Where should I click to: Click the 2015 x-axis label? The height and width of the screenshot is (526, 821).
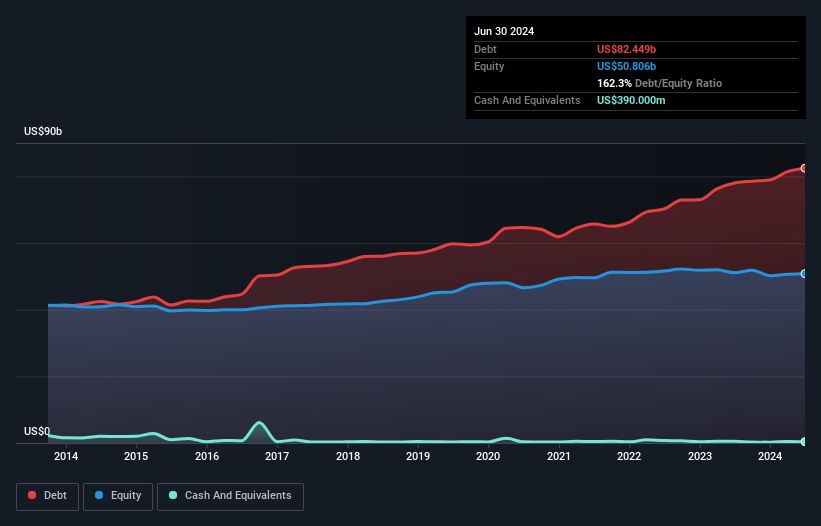coord(136,456)
